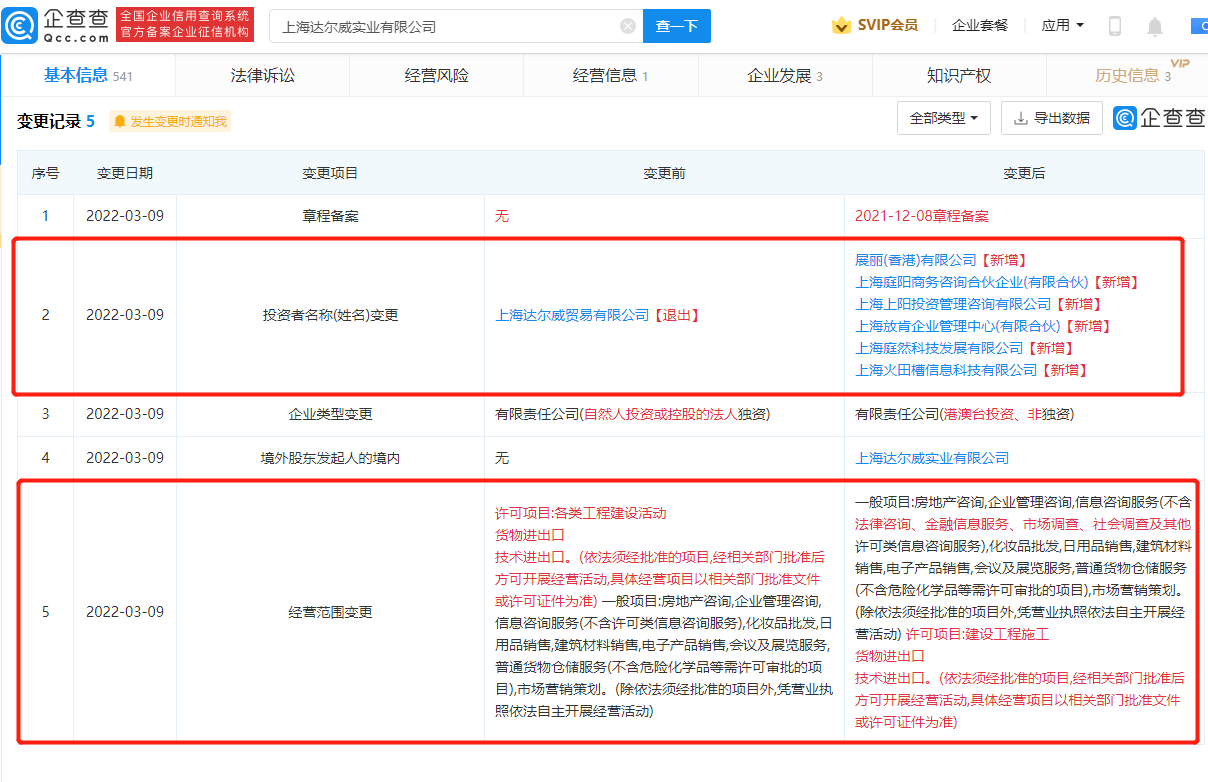Click the search button 查一下
This screenshot has height=782, width=1208.
(677, 26)
